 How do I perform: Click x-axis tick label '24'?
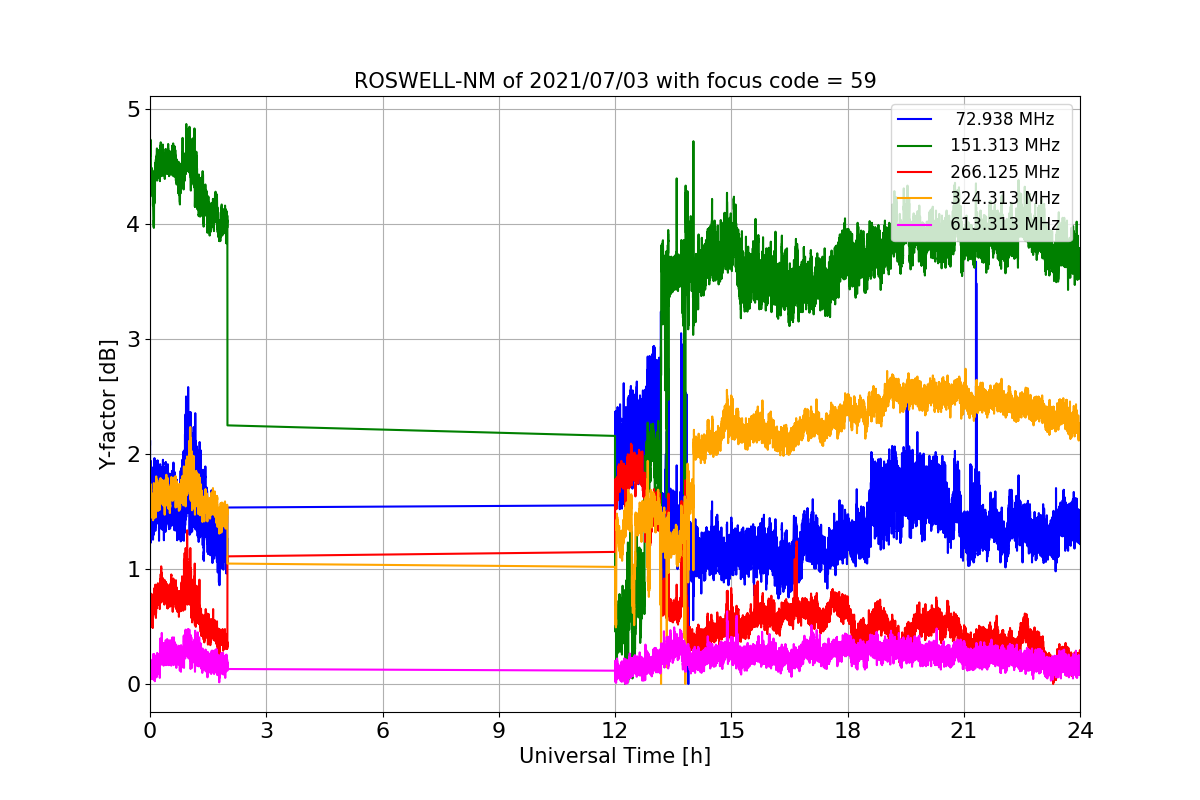(x=1080, y=730)
